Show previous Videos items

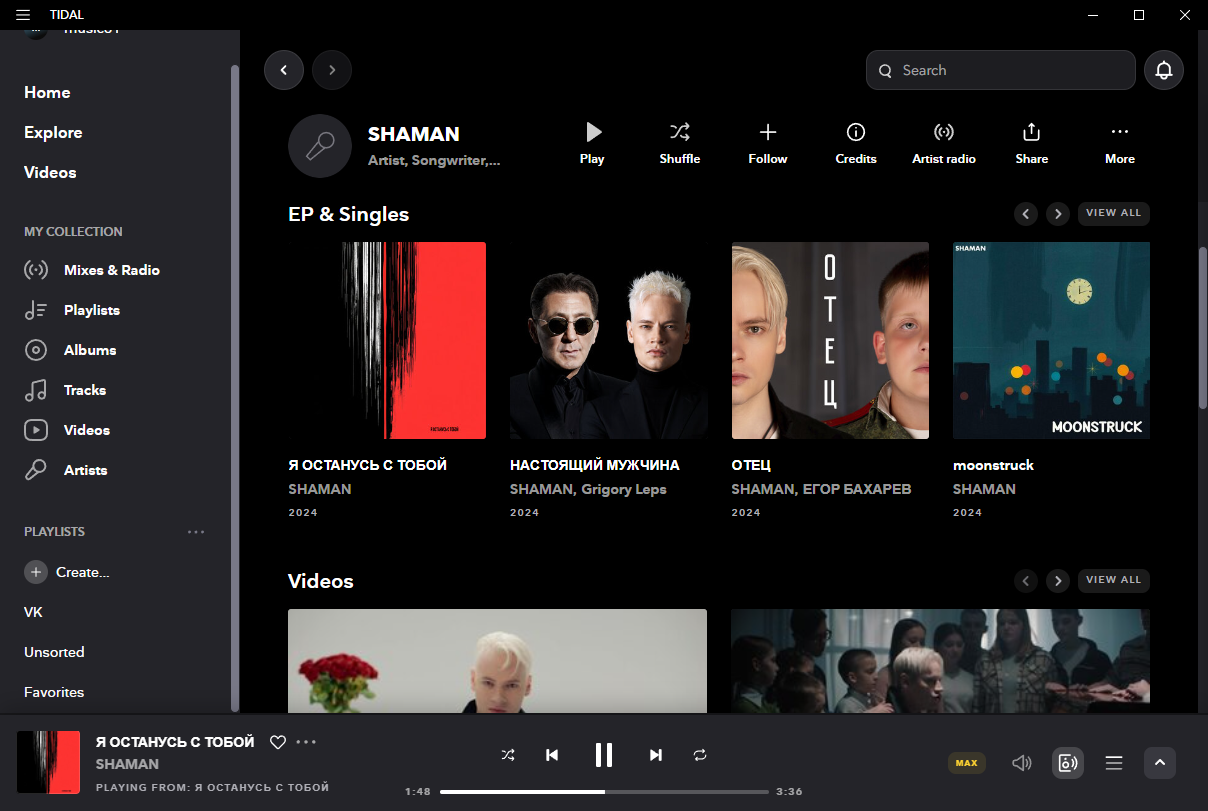click(x=1026, y=580)
